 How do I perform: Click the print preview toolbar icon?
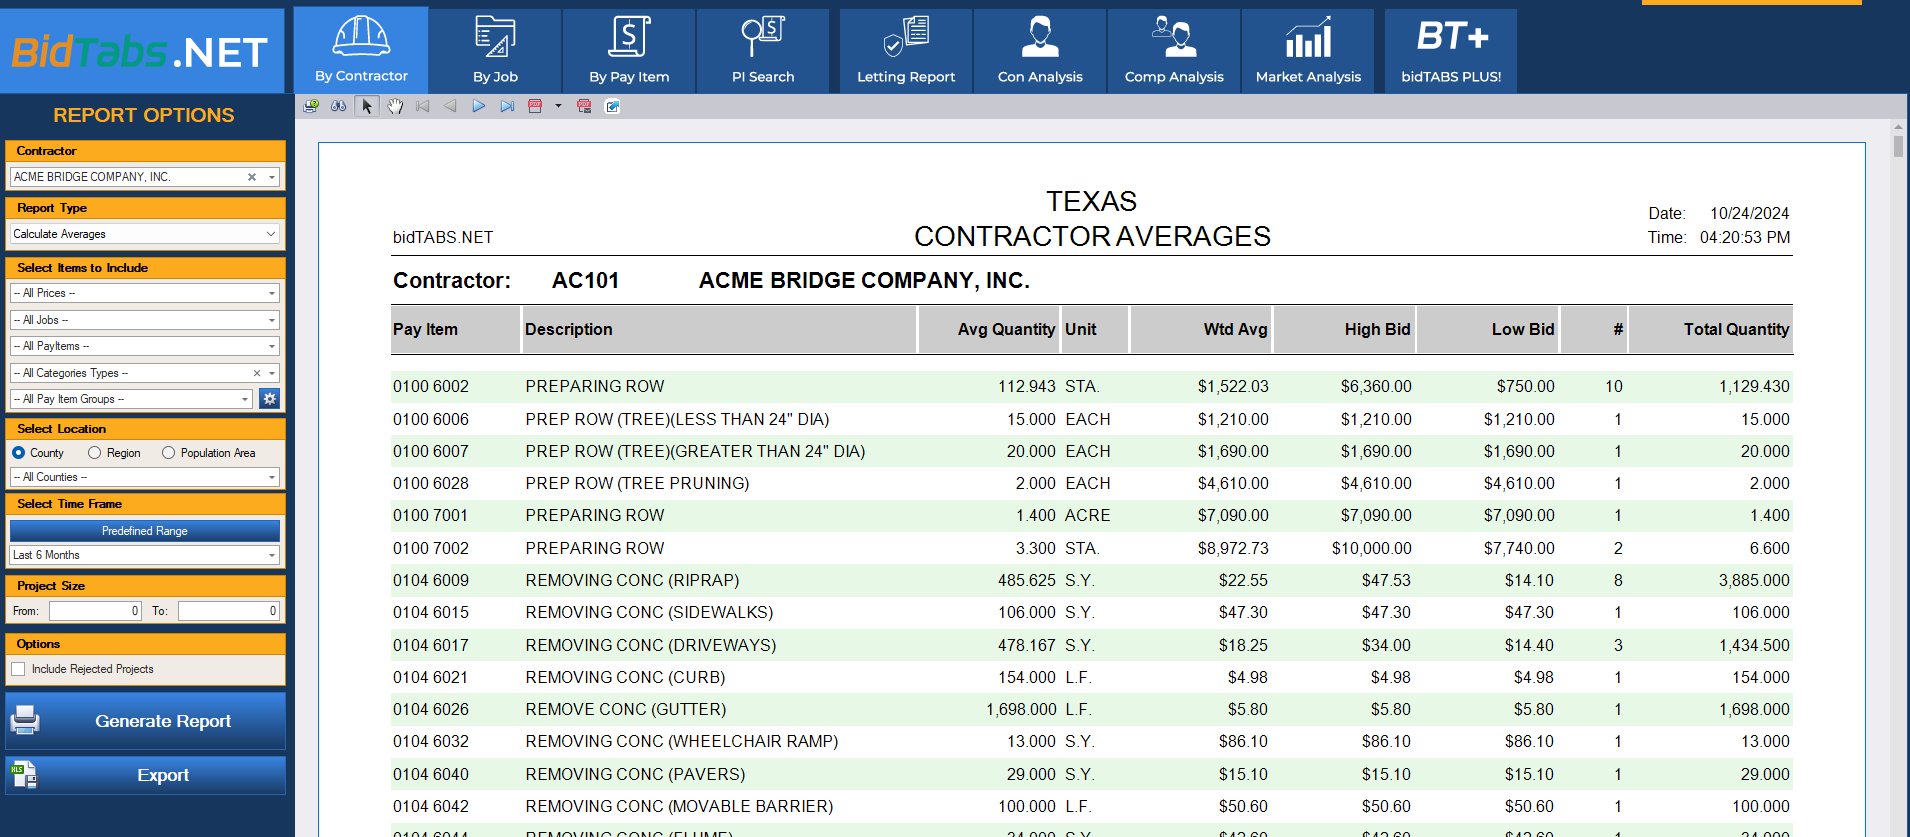pos(311,106)
